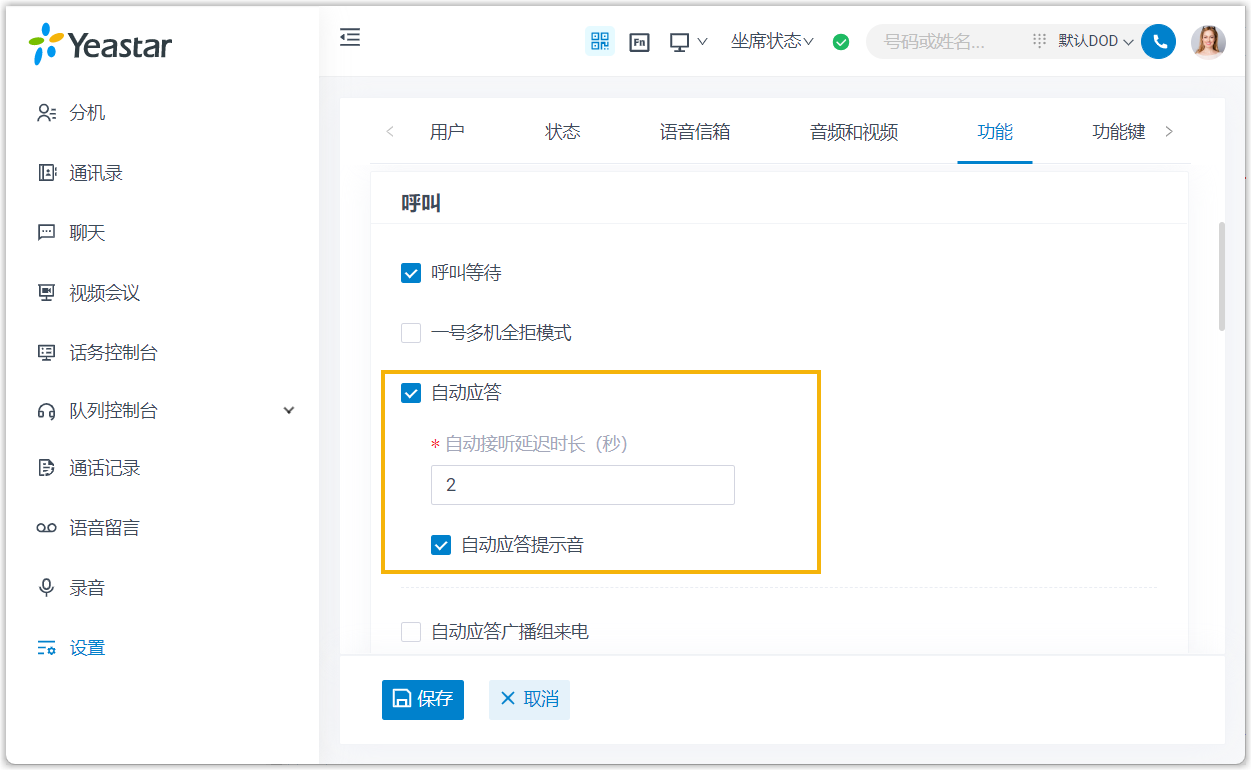Open 视频会议 video conference in sidebar
The image size is (1252, 771).
pos(104,293)
